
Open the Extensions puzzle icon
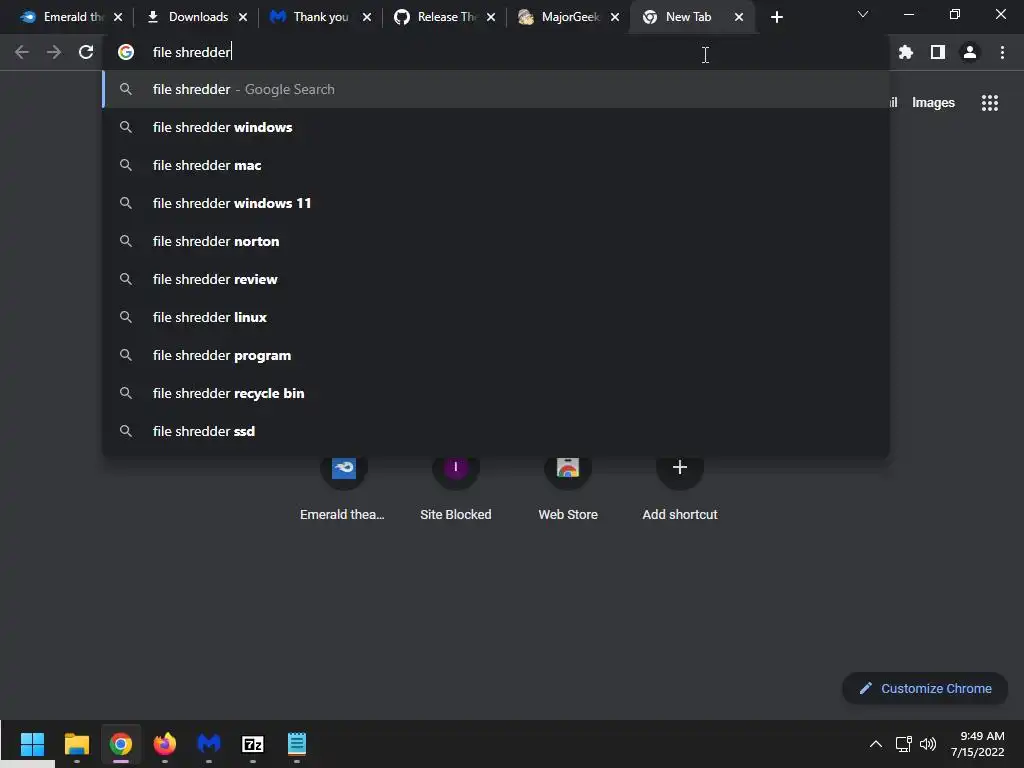coord(905,52)
